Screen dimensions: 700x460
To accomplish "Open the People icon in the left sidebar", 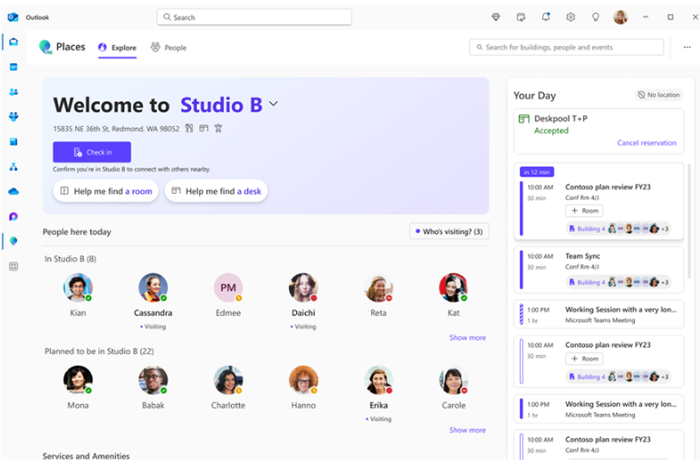I will [x=13, y=92].
